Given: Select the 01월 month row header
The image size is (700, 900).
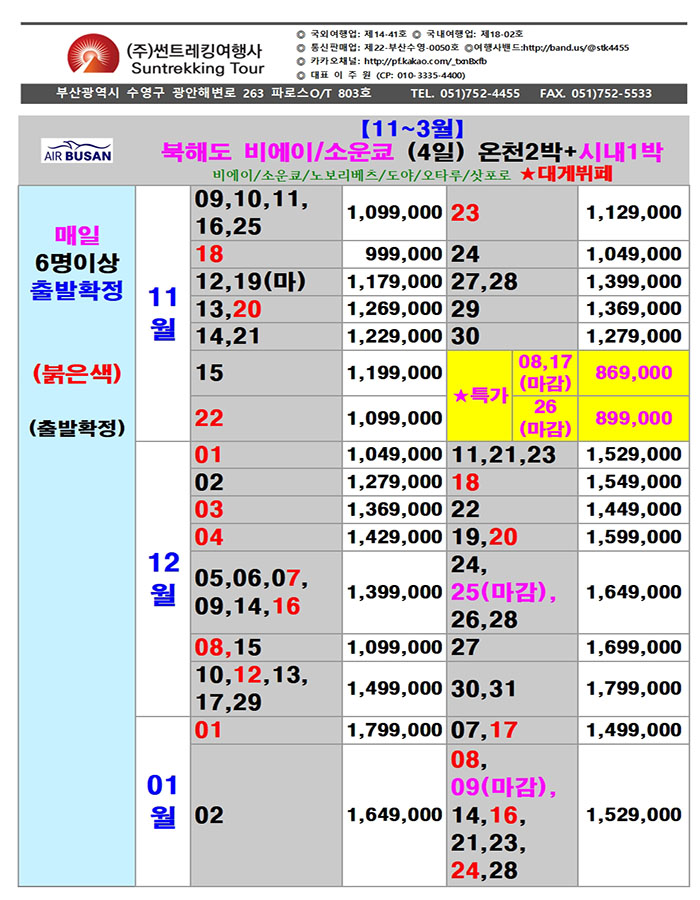Looking at the screenshot, I should [163, 801].
